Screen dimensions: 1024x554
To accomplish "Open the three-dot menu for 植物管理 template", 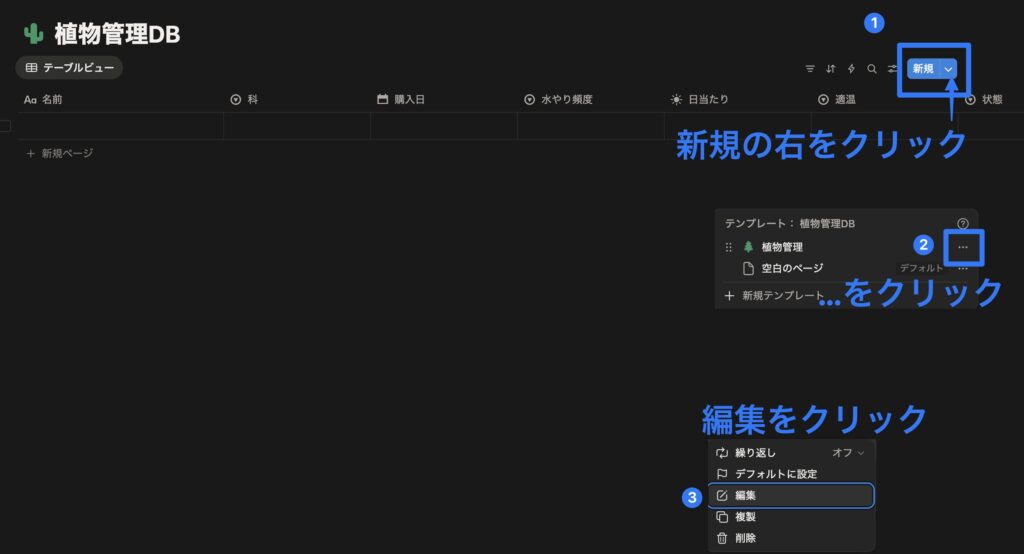I will 963,247.
